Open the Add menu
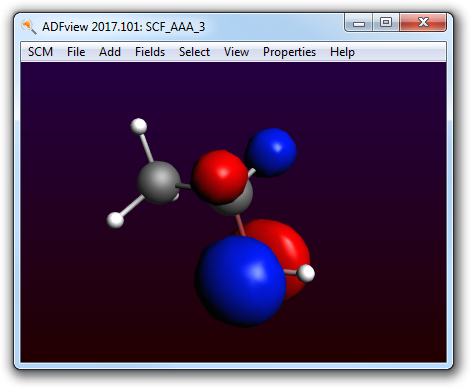472x389 pixels. pos(110,52)
